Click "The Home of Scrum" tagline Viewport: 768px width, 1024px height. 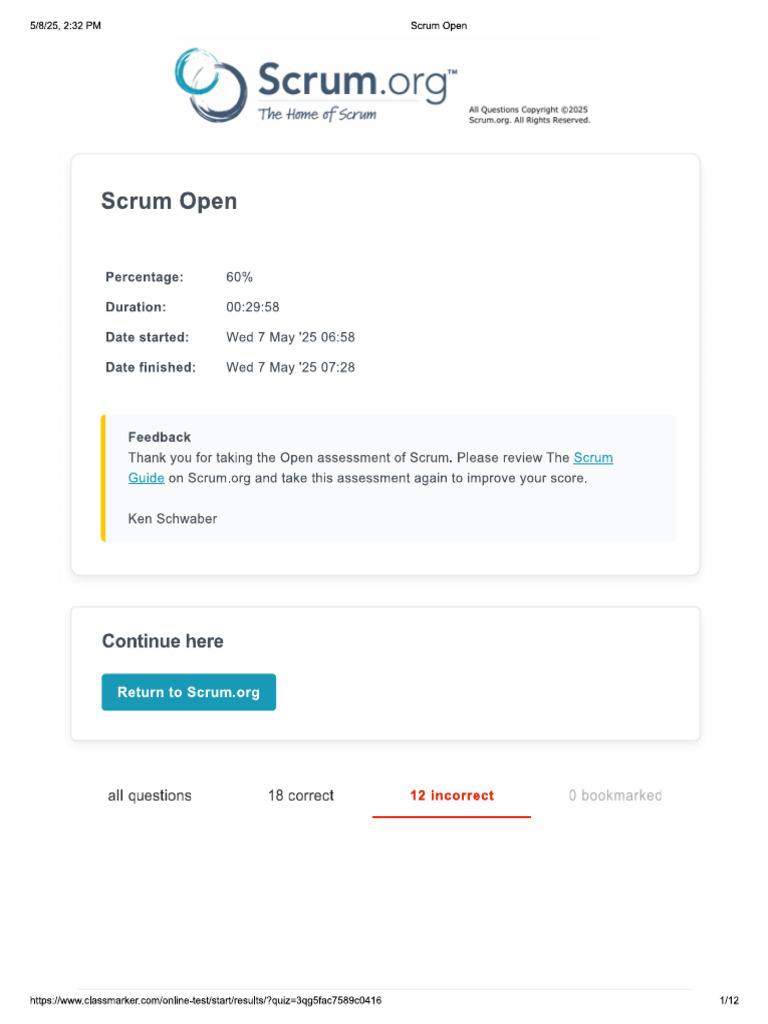click(x=317, y=114)
